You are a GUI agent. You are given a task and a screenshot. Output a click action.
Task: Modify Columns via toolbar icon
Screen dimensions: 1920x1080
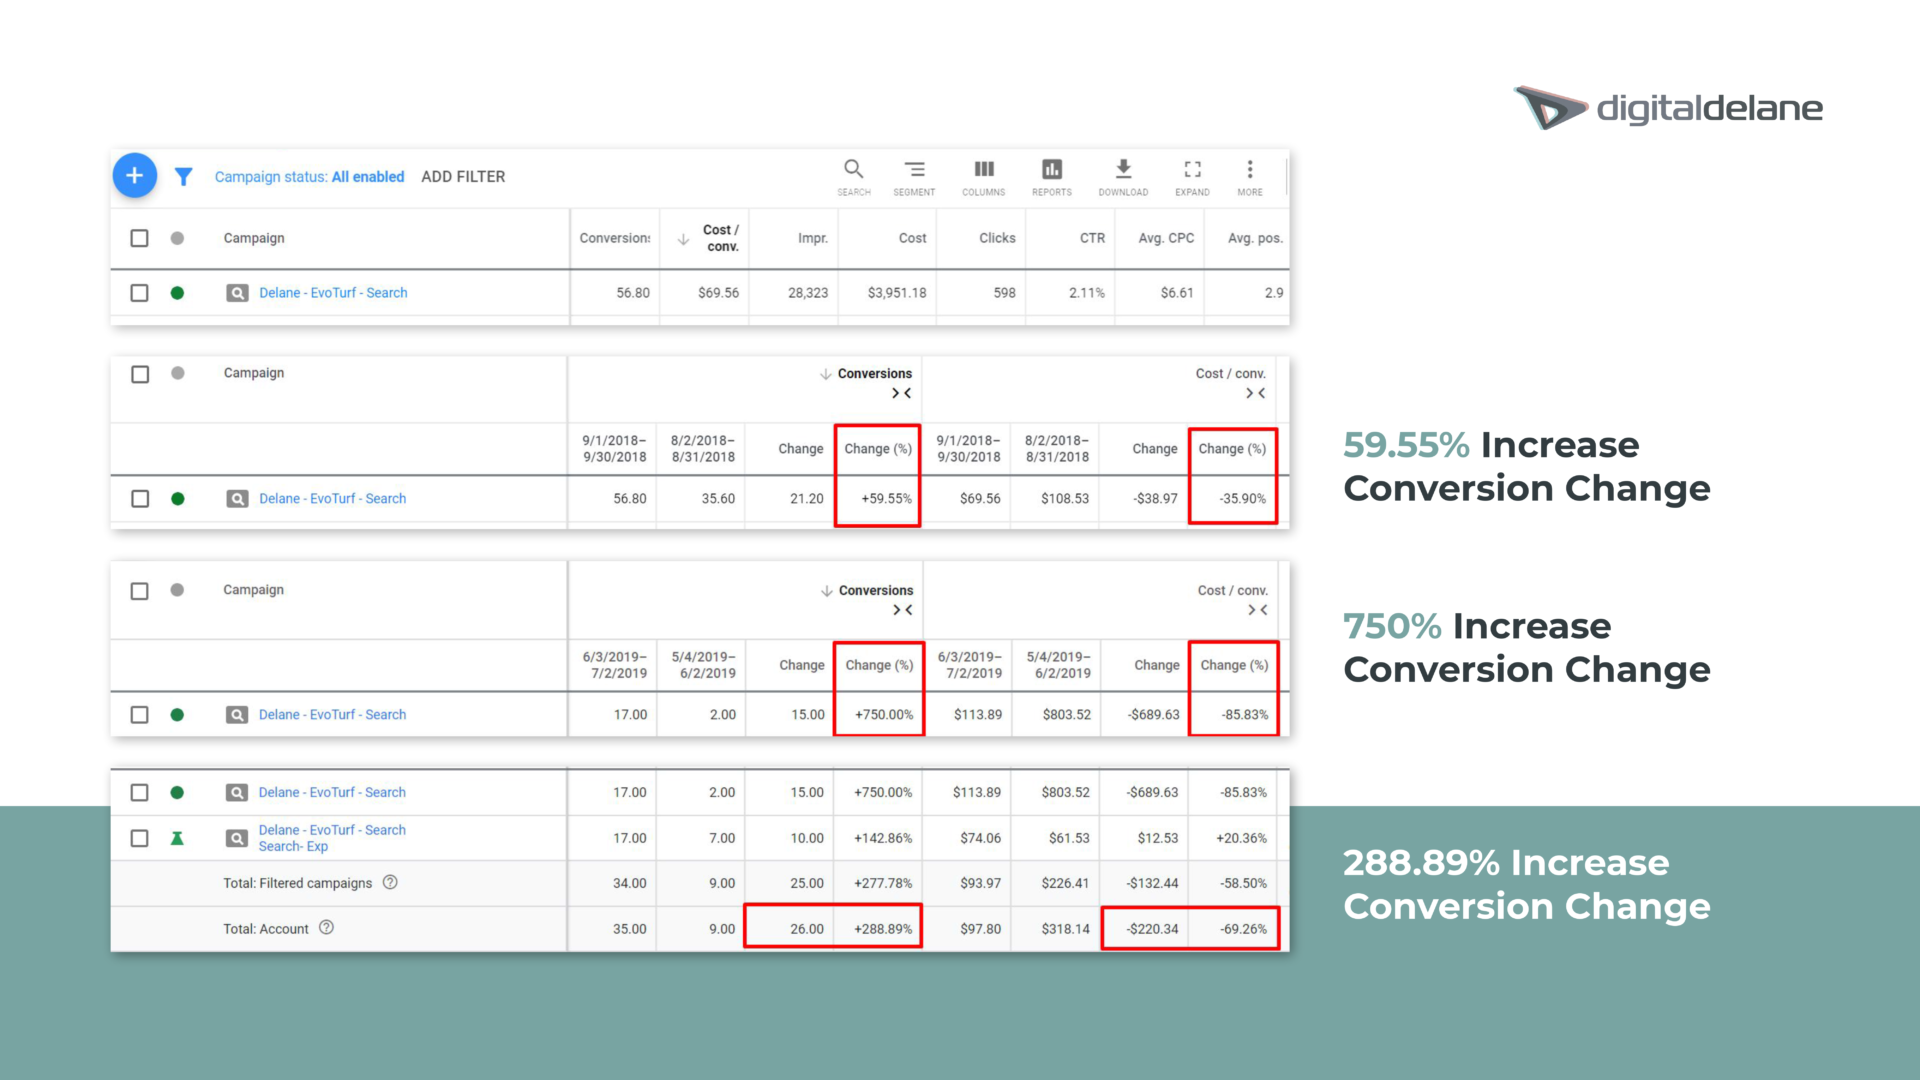(x=984, y=177)
